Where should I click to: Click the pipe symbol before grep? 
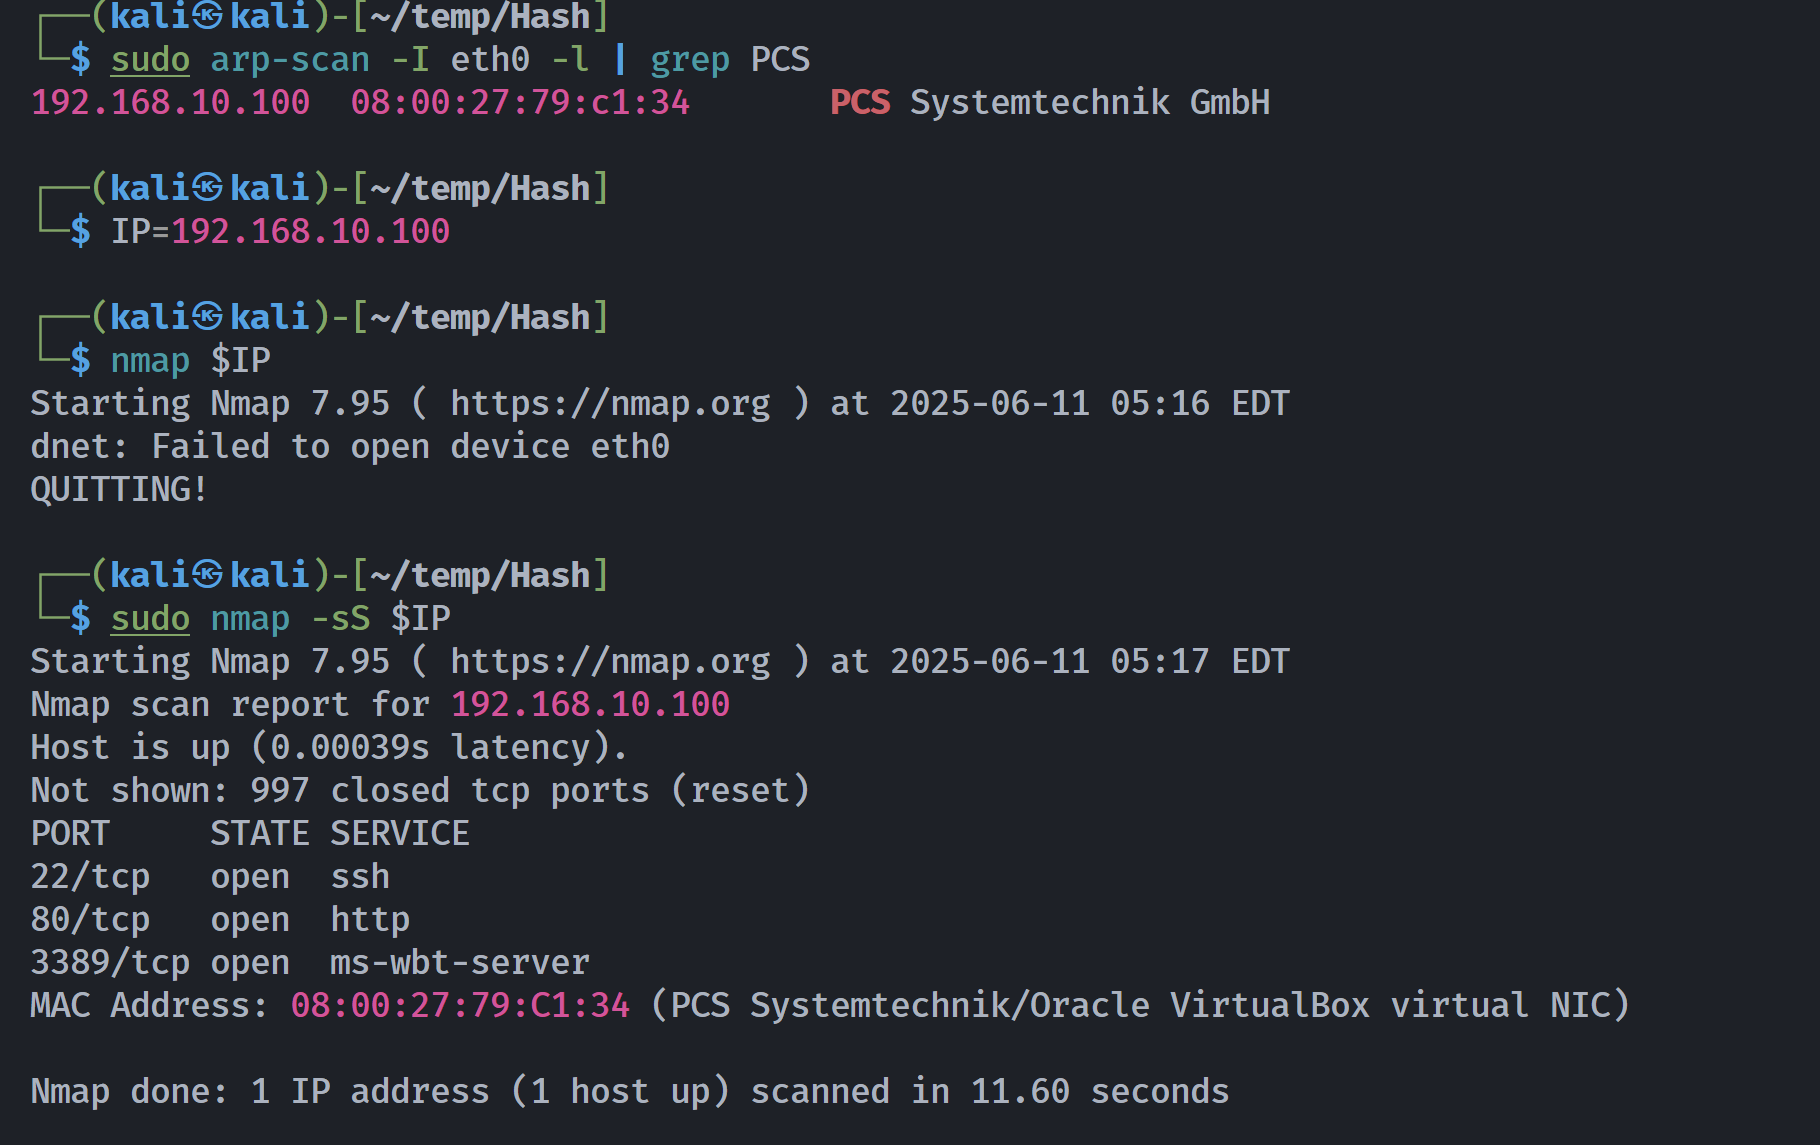pos(620,59)
